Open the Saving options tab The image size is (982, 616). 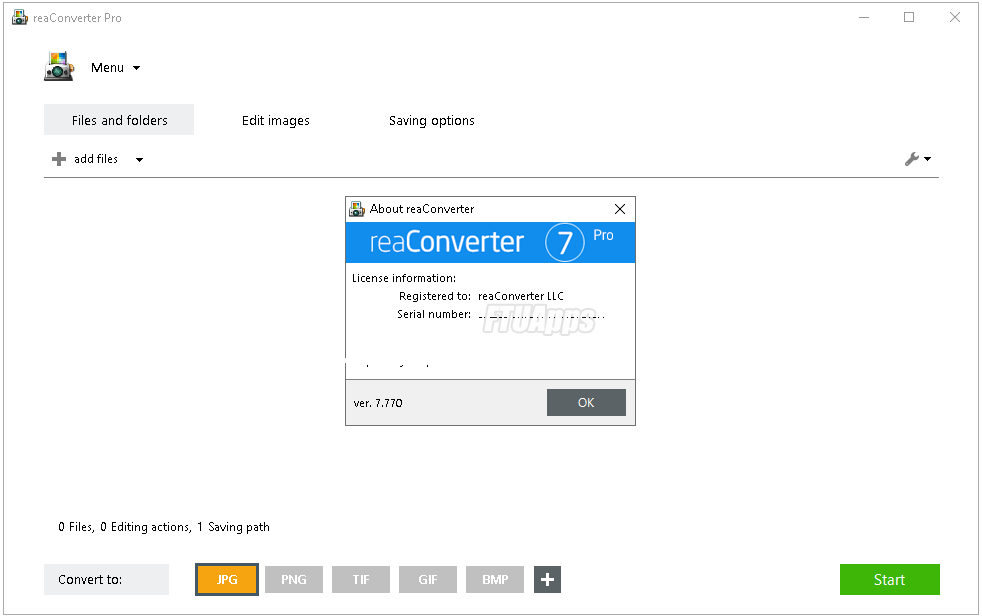432,120
